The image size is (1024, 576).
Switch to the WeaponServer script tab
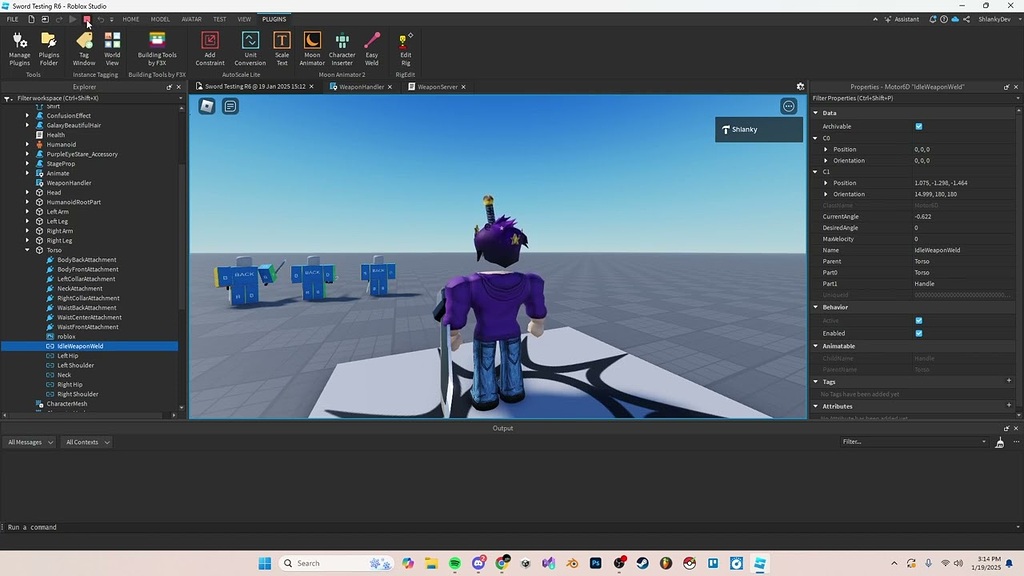[x=437, y=86]
